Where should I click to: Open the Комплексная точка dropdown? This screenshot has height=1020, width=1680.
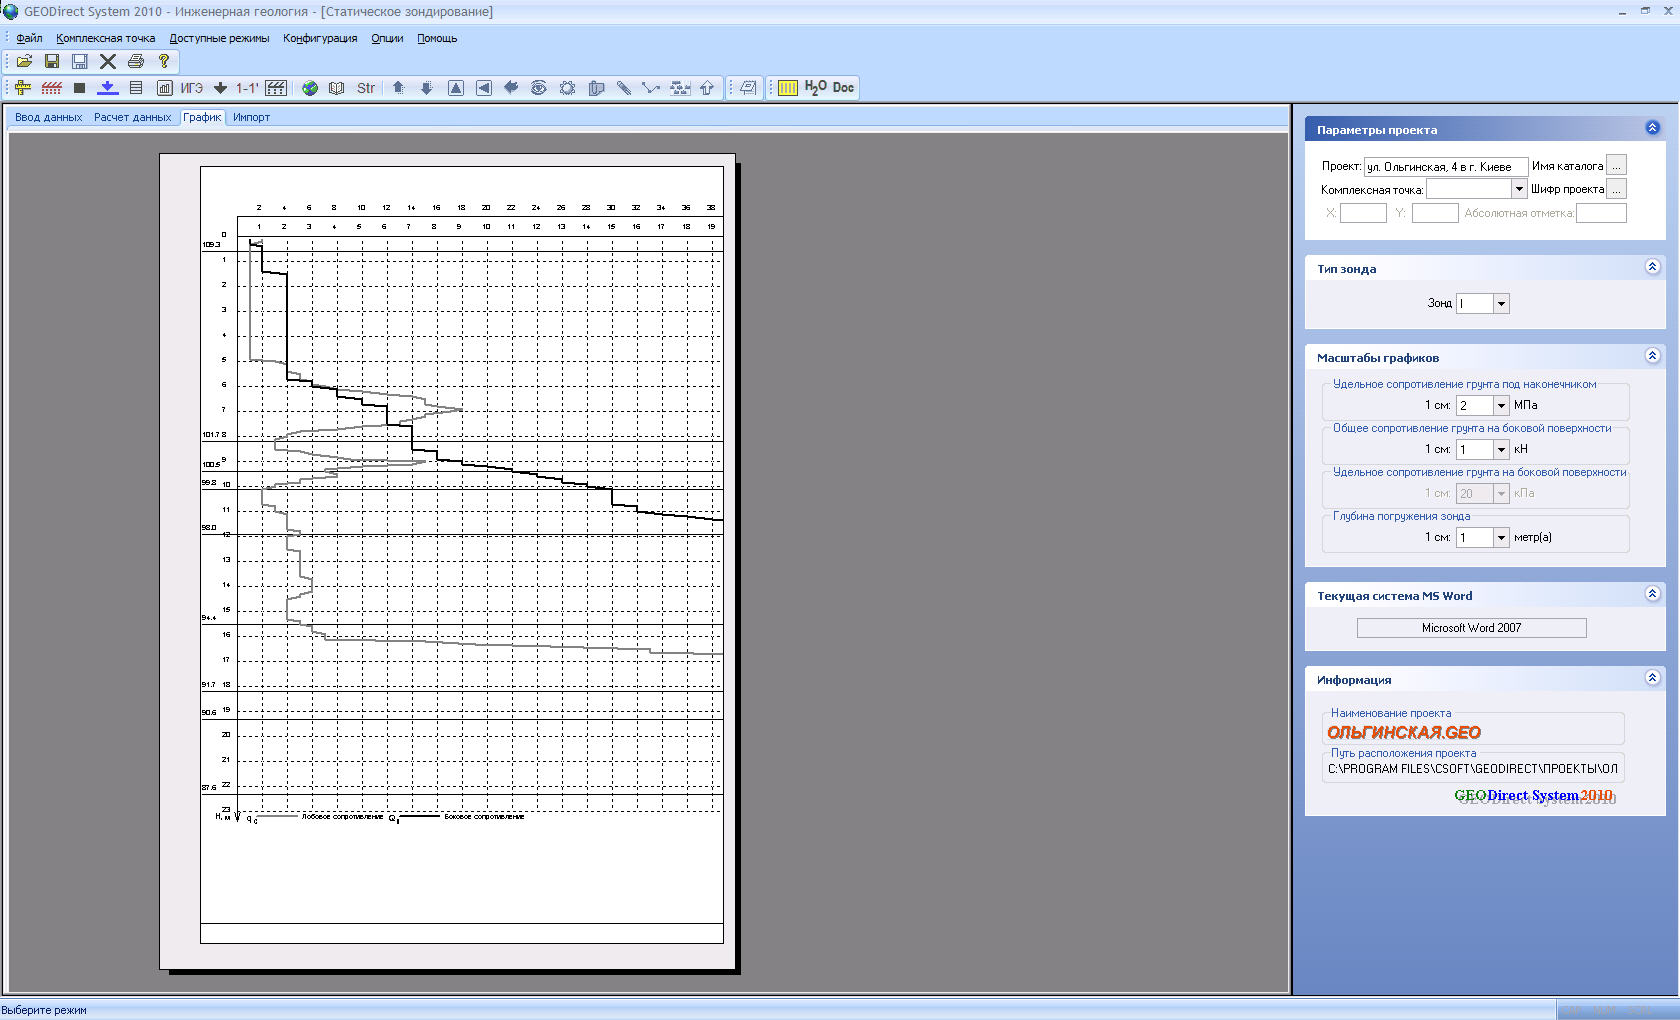click(1518, 189)
